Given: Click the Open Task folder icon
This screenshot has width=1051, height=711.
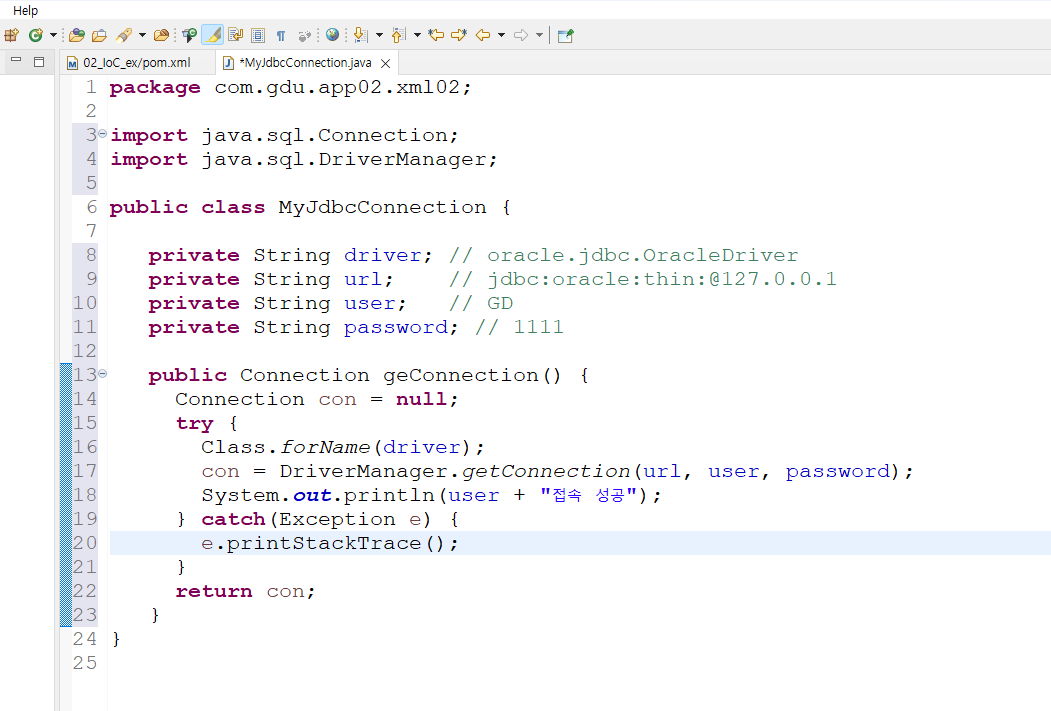Looking at the screenshot, I should [x=99, y=36].
